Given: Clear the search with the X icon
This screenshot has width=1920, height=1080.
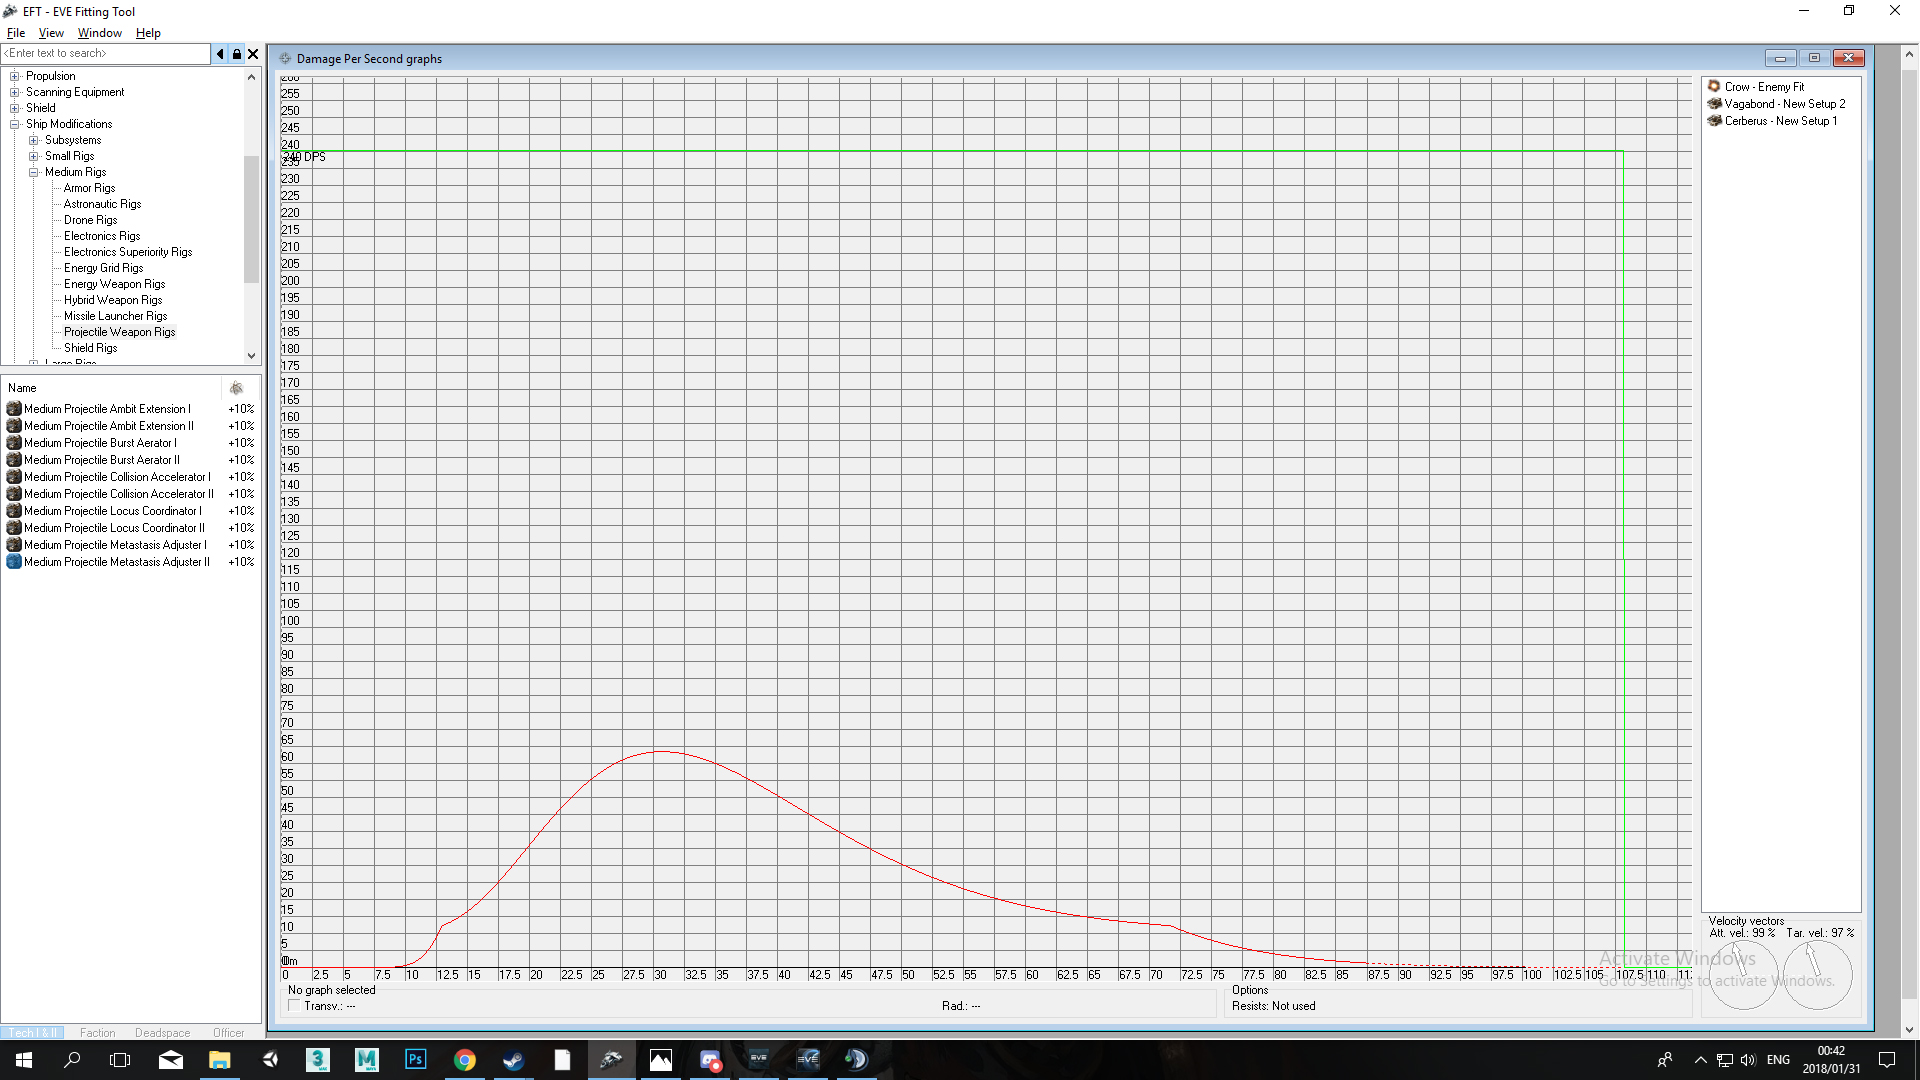Looking at the screenshot, I should click(253, 54).
